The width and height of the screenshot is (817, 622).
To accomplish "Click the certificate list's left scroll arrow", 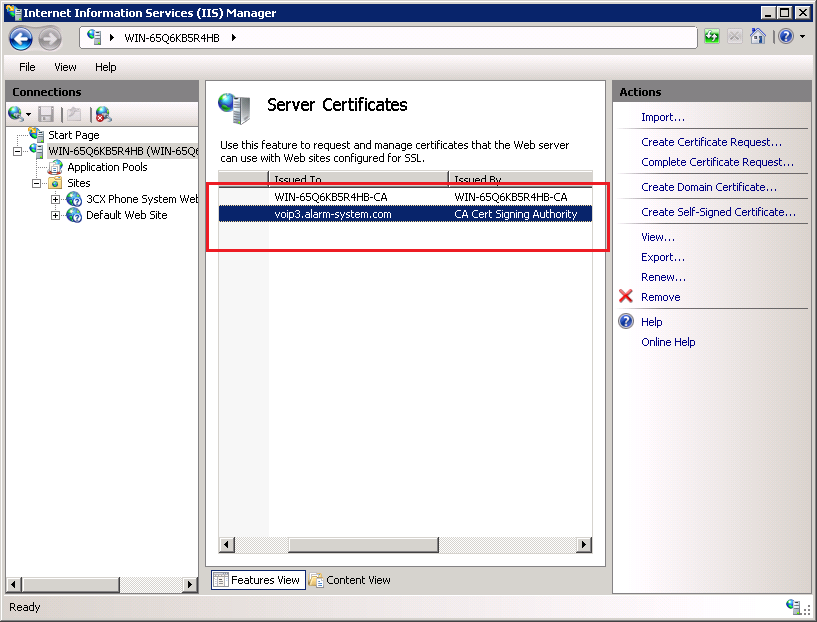I will point(227,545).
